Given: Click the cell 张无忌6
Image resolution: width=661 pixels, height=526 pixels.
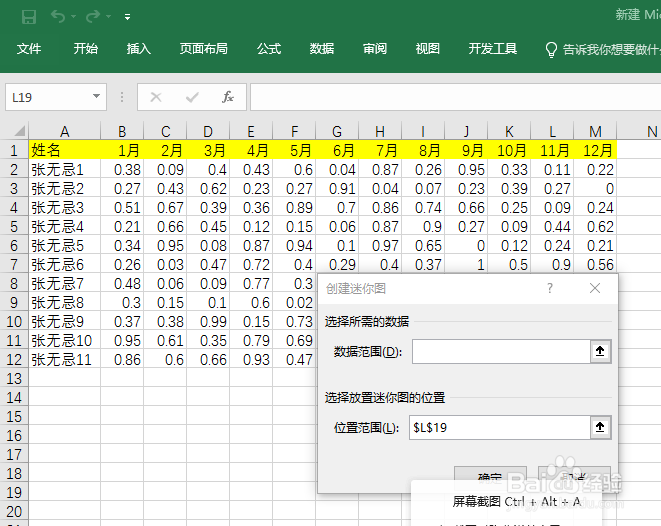Looking at the screenshot, I should [64, 264].
